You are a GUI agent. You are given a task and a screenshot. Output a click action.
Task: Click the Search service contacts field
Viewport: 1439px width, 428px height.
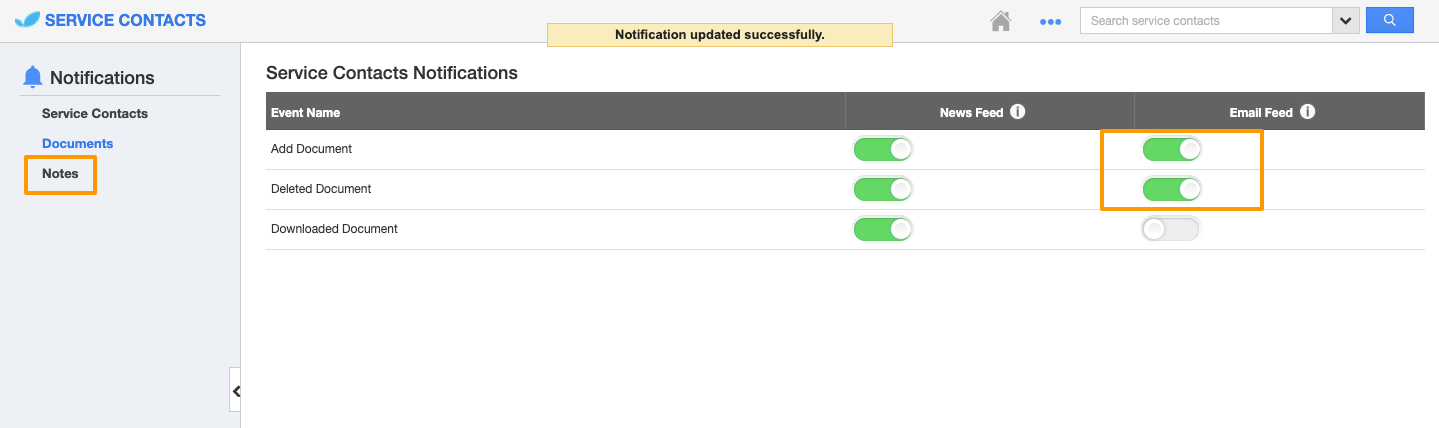[1206, 21]
